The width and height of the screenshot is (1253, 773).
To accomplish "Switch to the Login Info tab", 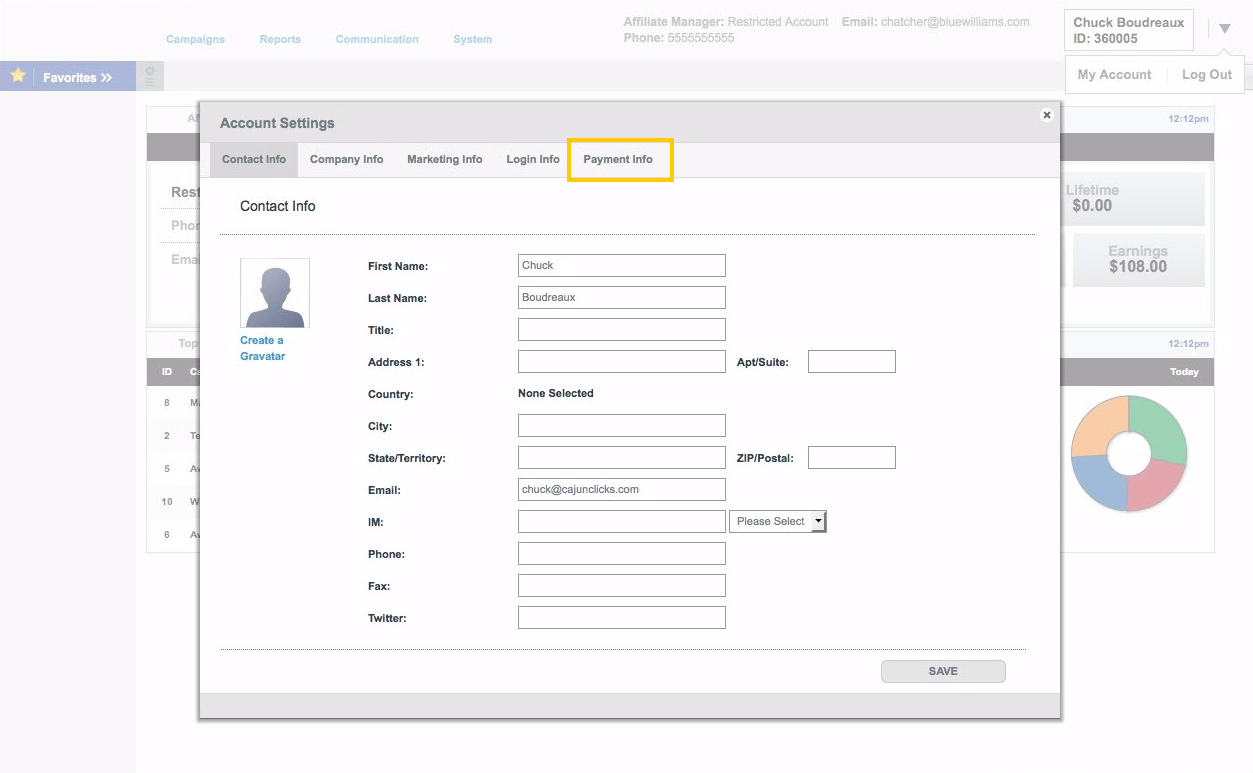I will coord(532,159).
